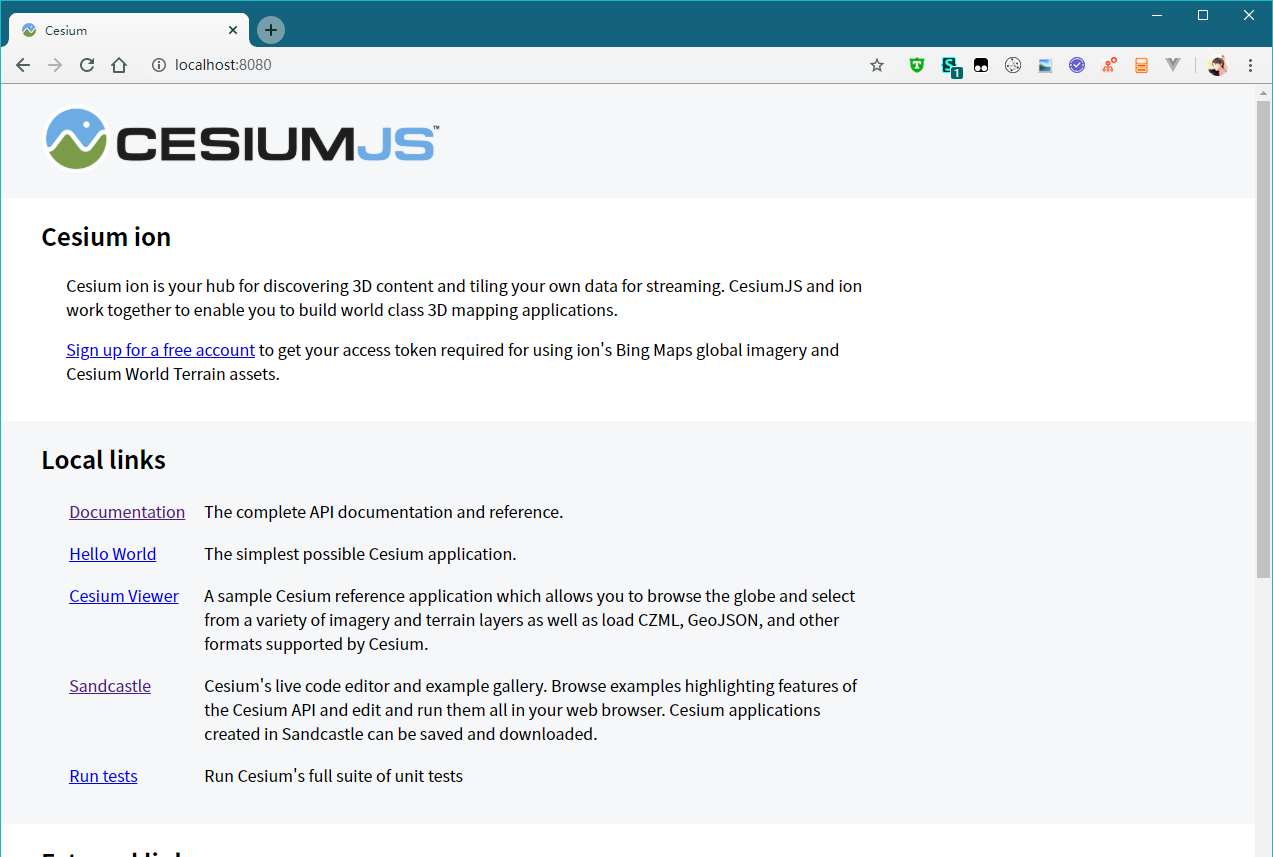
Task: Open the Sandcastle link
Action: pos(110,686)
